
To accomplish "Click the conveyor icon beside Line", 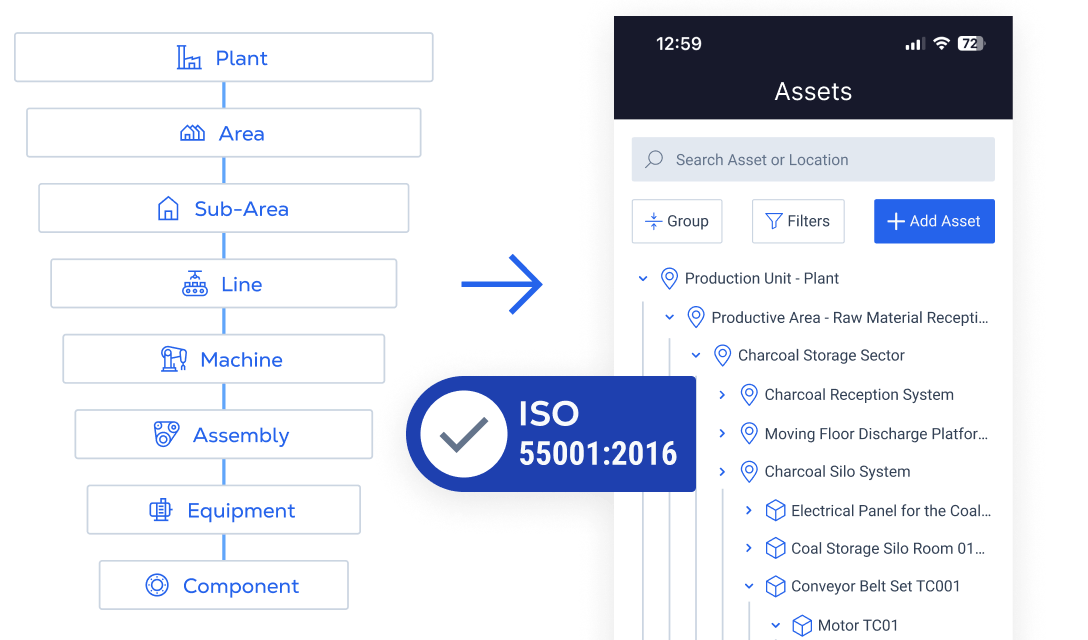I will (x=195, y=284).
